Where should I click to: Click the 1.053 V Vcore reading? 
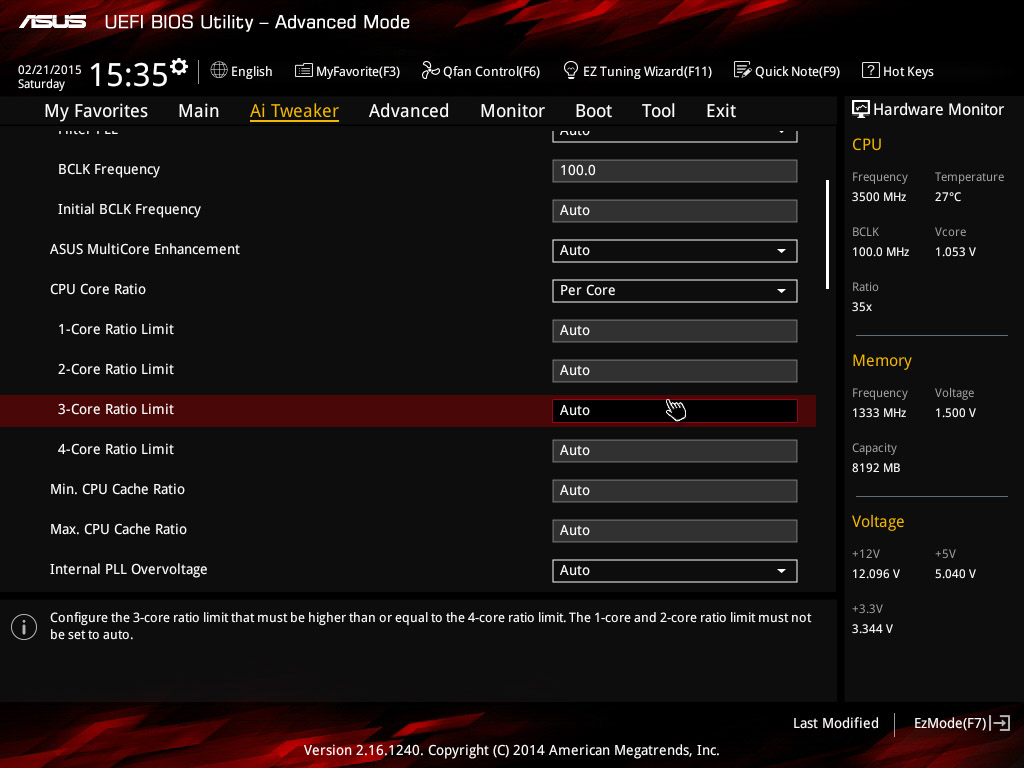click(955, 251)
